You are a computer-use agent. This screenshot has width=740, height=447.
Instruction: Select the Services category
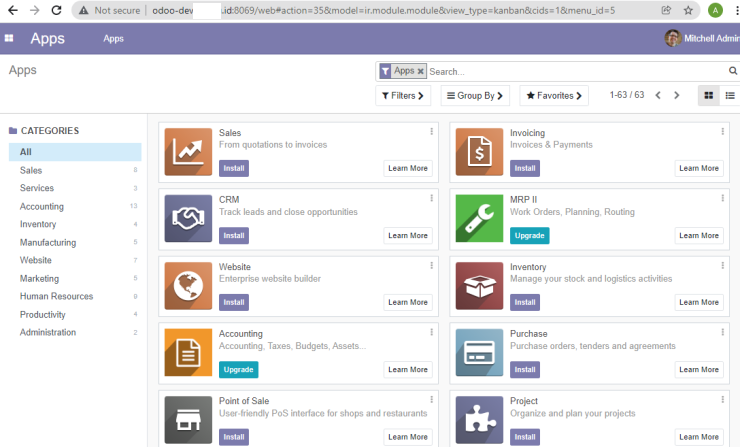(75, 188)
